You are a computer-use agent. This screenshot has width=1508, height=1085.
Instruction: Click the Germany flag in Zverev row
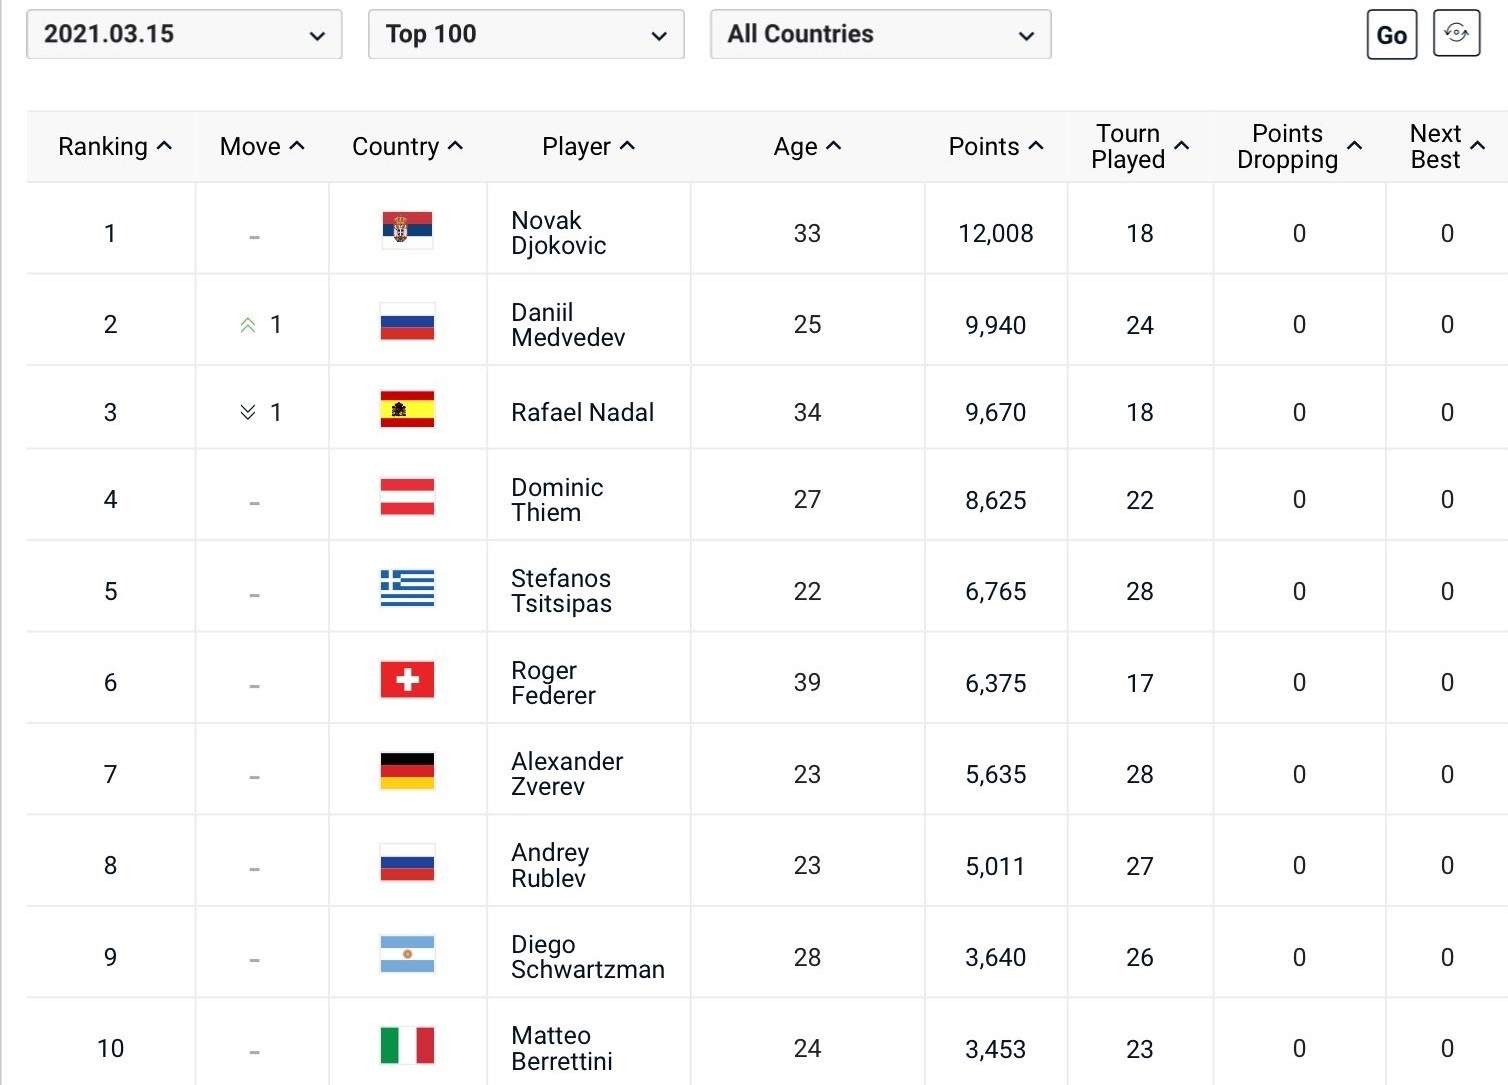[x=407, y=771]
